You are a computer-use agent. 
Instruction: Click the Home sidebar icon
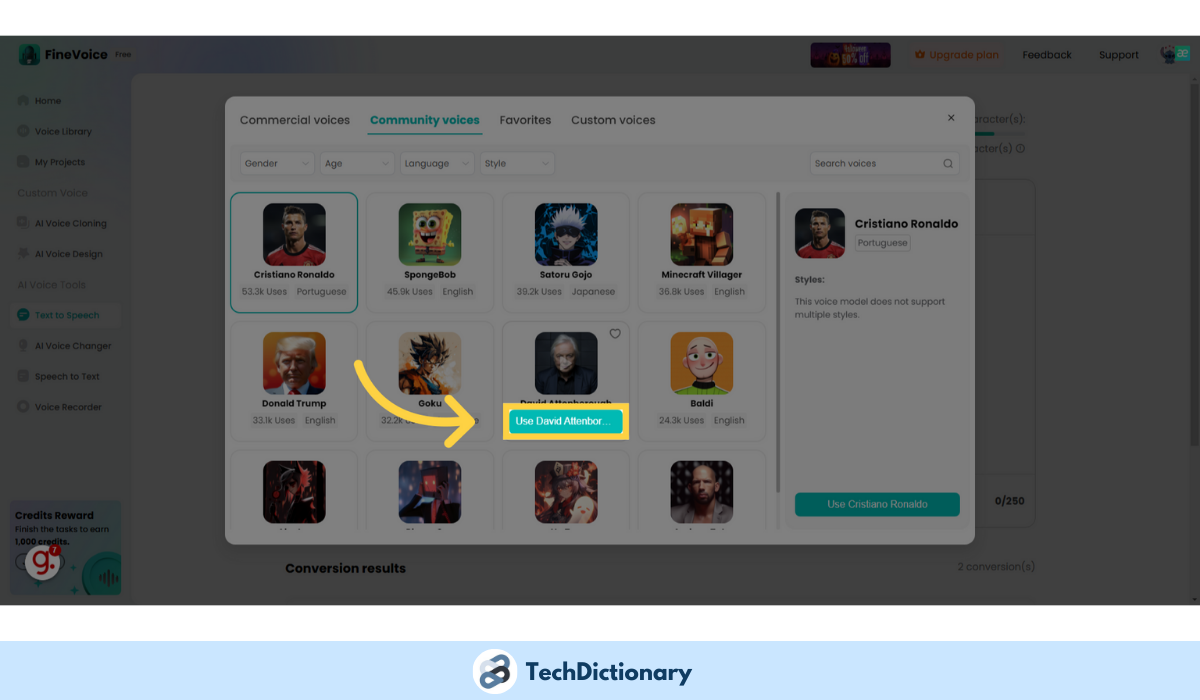(x=23, y=101)
